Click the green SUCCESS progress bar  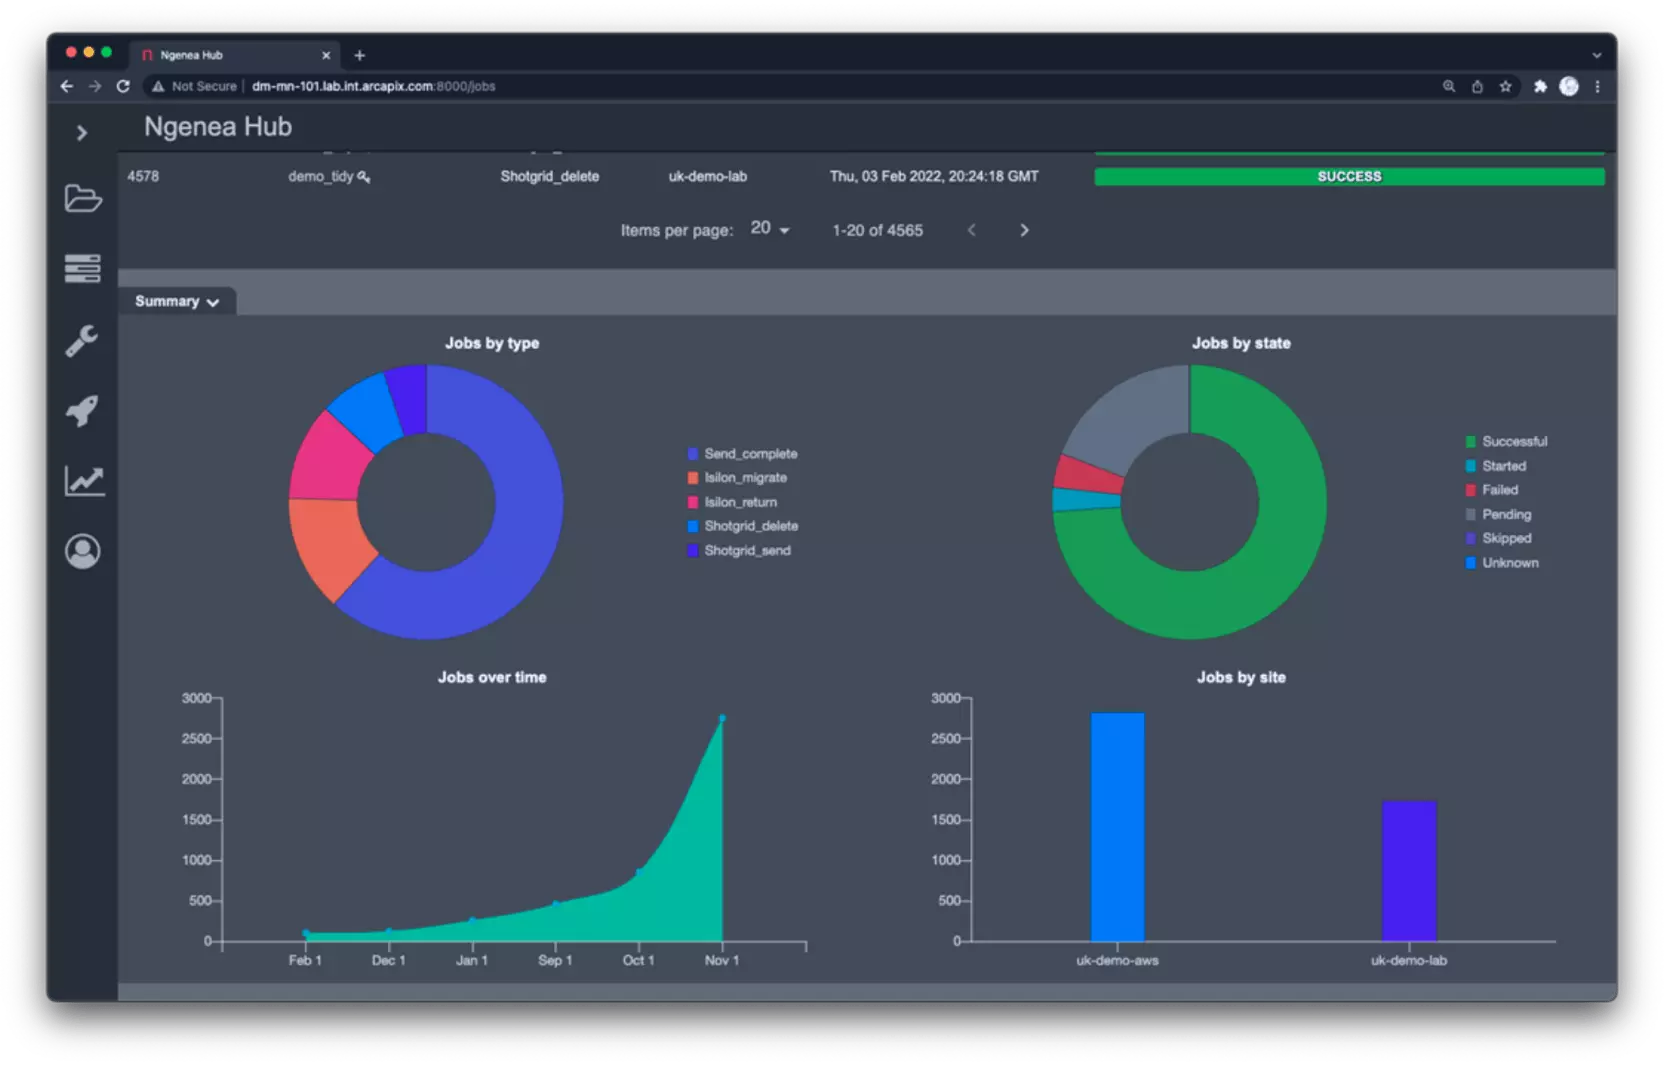(1349, 177)
